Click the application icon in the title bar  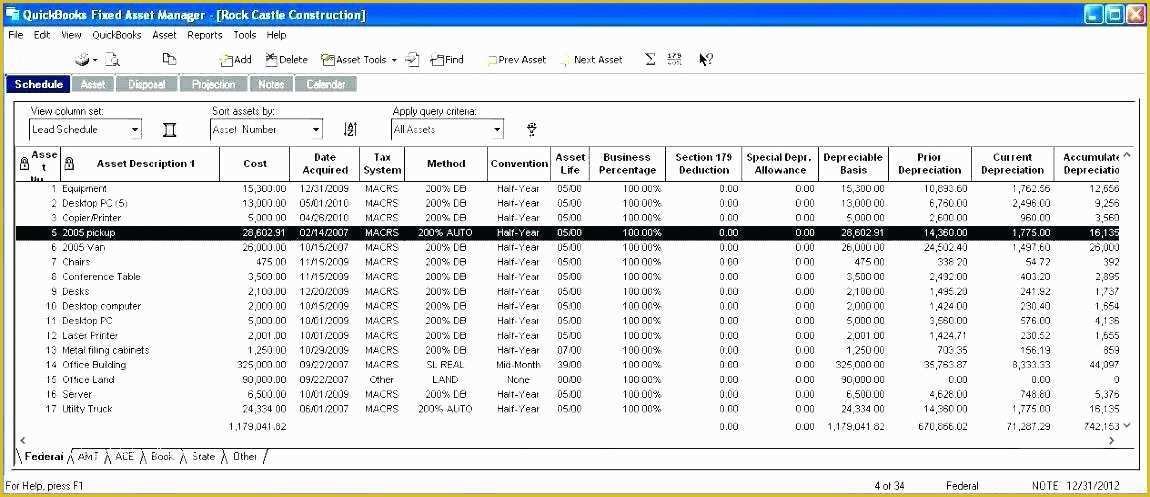coord(12,15)
